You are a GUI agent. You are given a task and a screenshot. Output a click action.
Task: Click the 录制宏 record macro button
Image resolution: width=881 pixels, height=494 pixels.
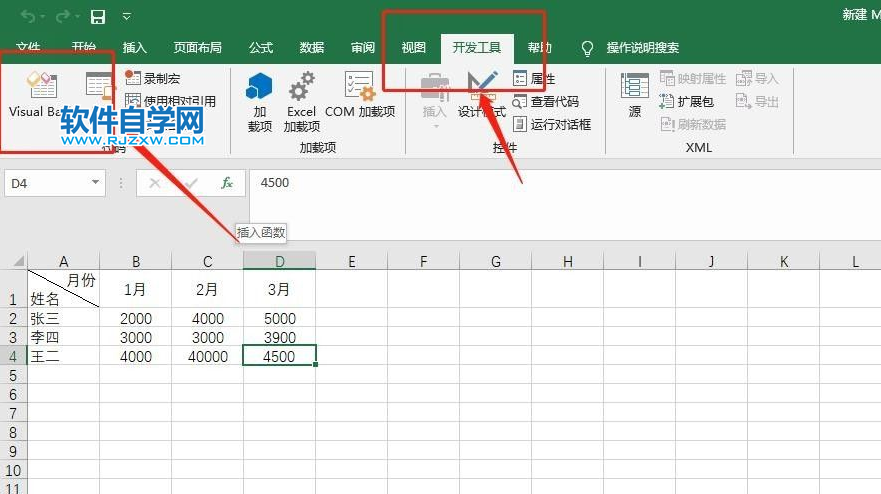[153, 78]
